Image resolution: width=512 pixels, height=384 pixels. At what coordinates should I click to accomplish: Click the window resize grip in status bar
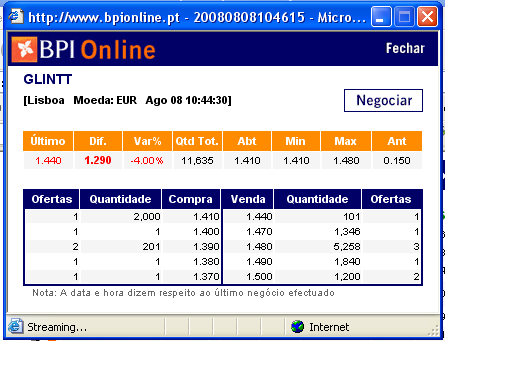click(x=433, y=330)
